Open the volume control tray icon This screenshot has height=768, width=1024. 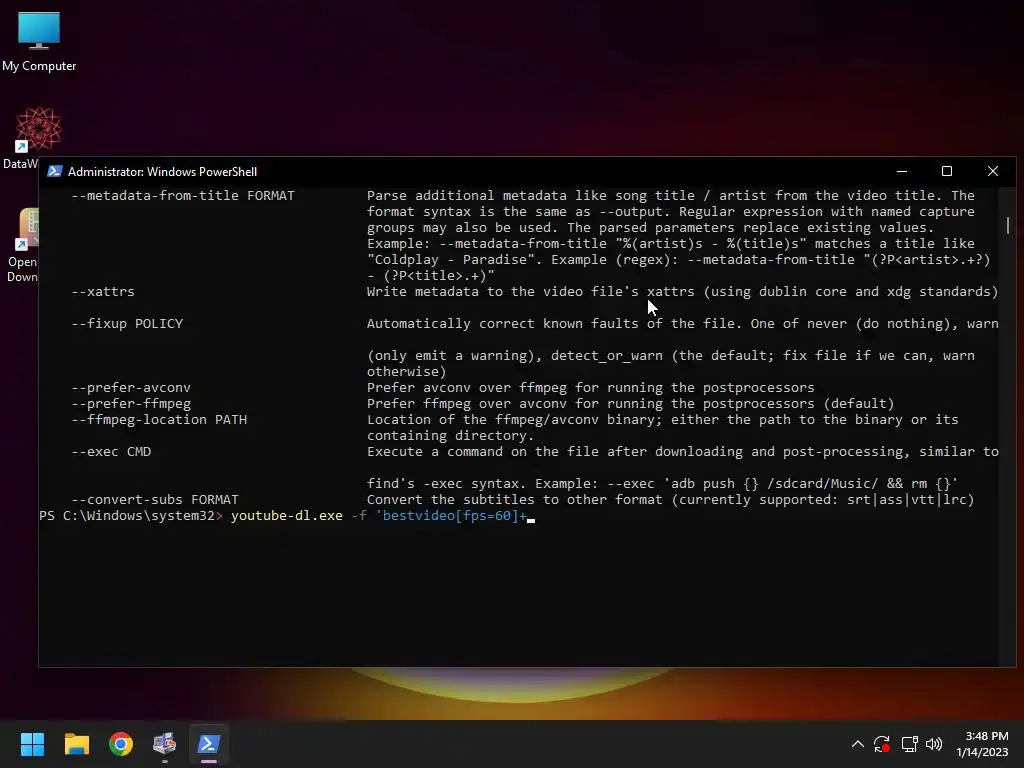coord(934,744)
